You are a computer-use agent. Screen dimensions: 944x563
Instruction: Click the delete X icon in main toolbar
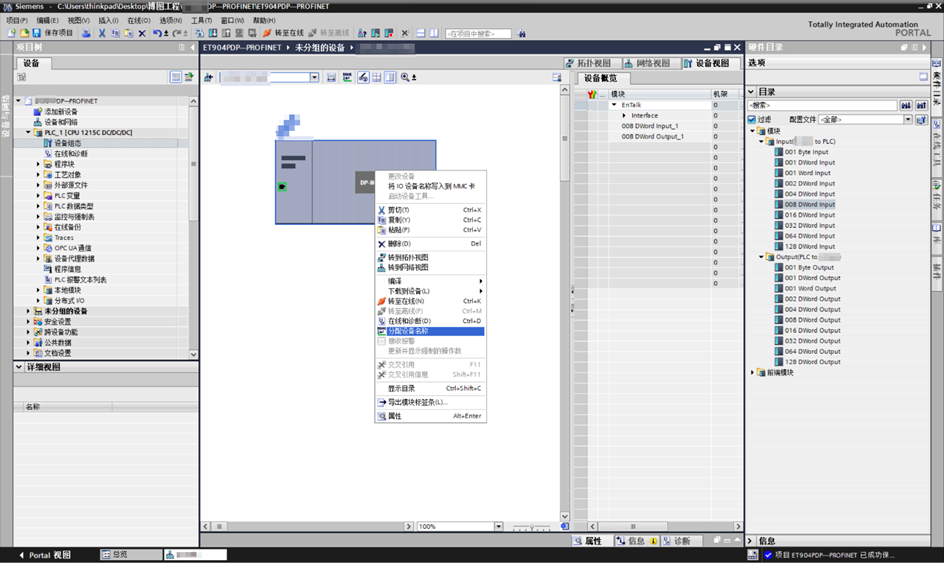(x=142, y=33)
